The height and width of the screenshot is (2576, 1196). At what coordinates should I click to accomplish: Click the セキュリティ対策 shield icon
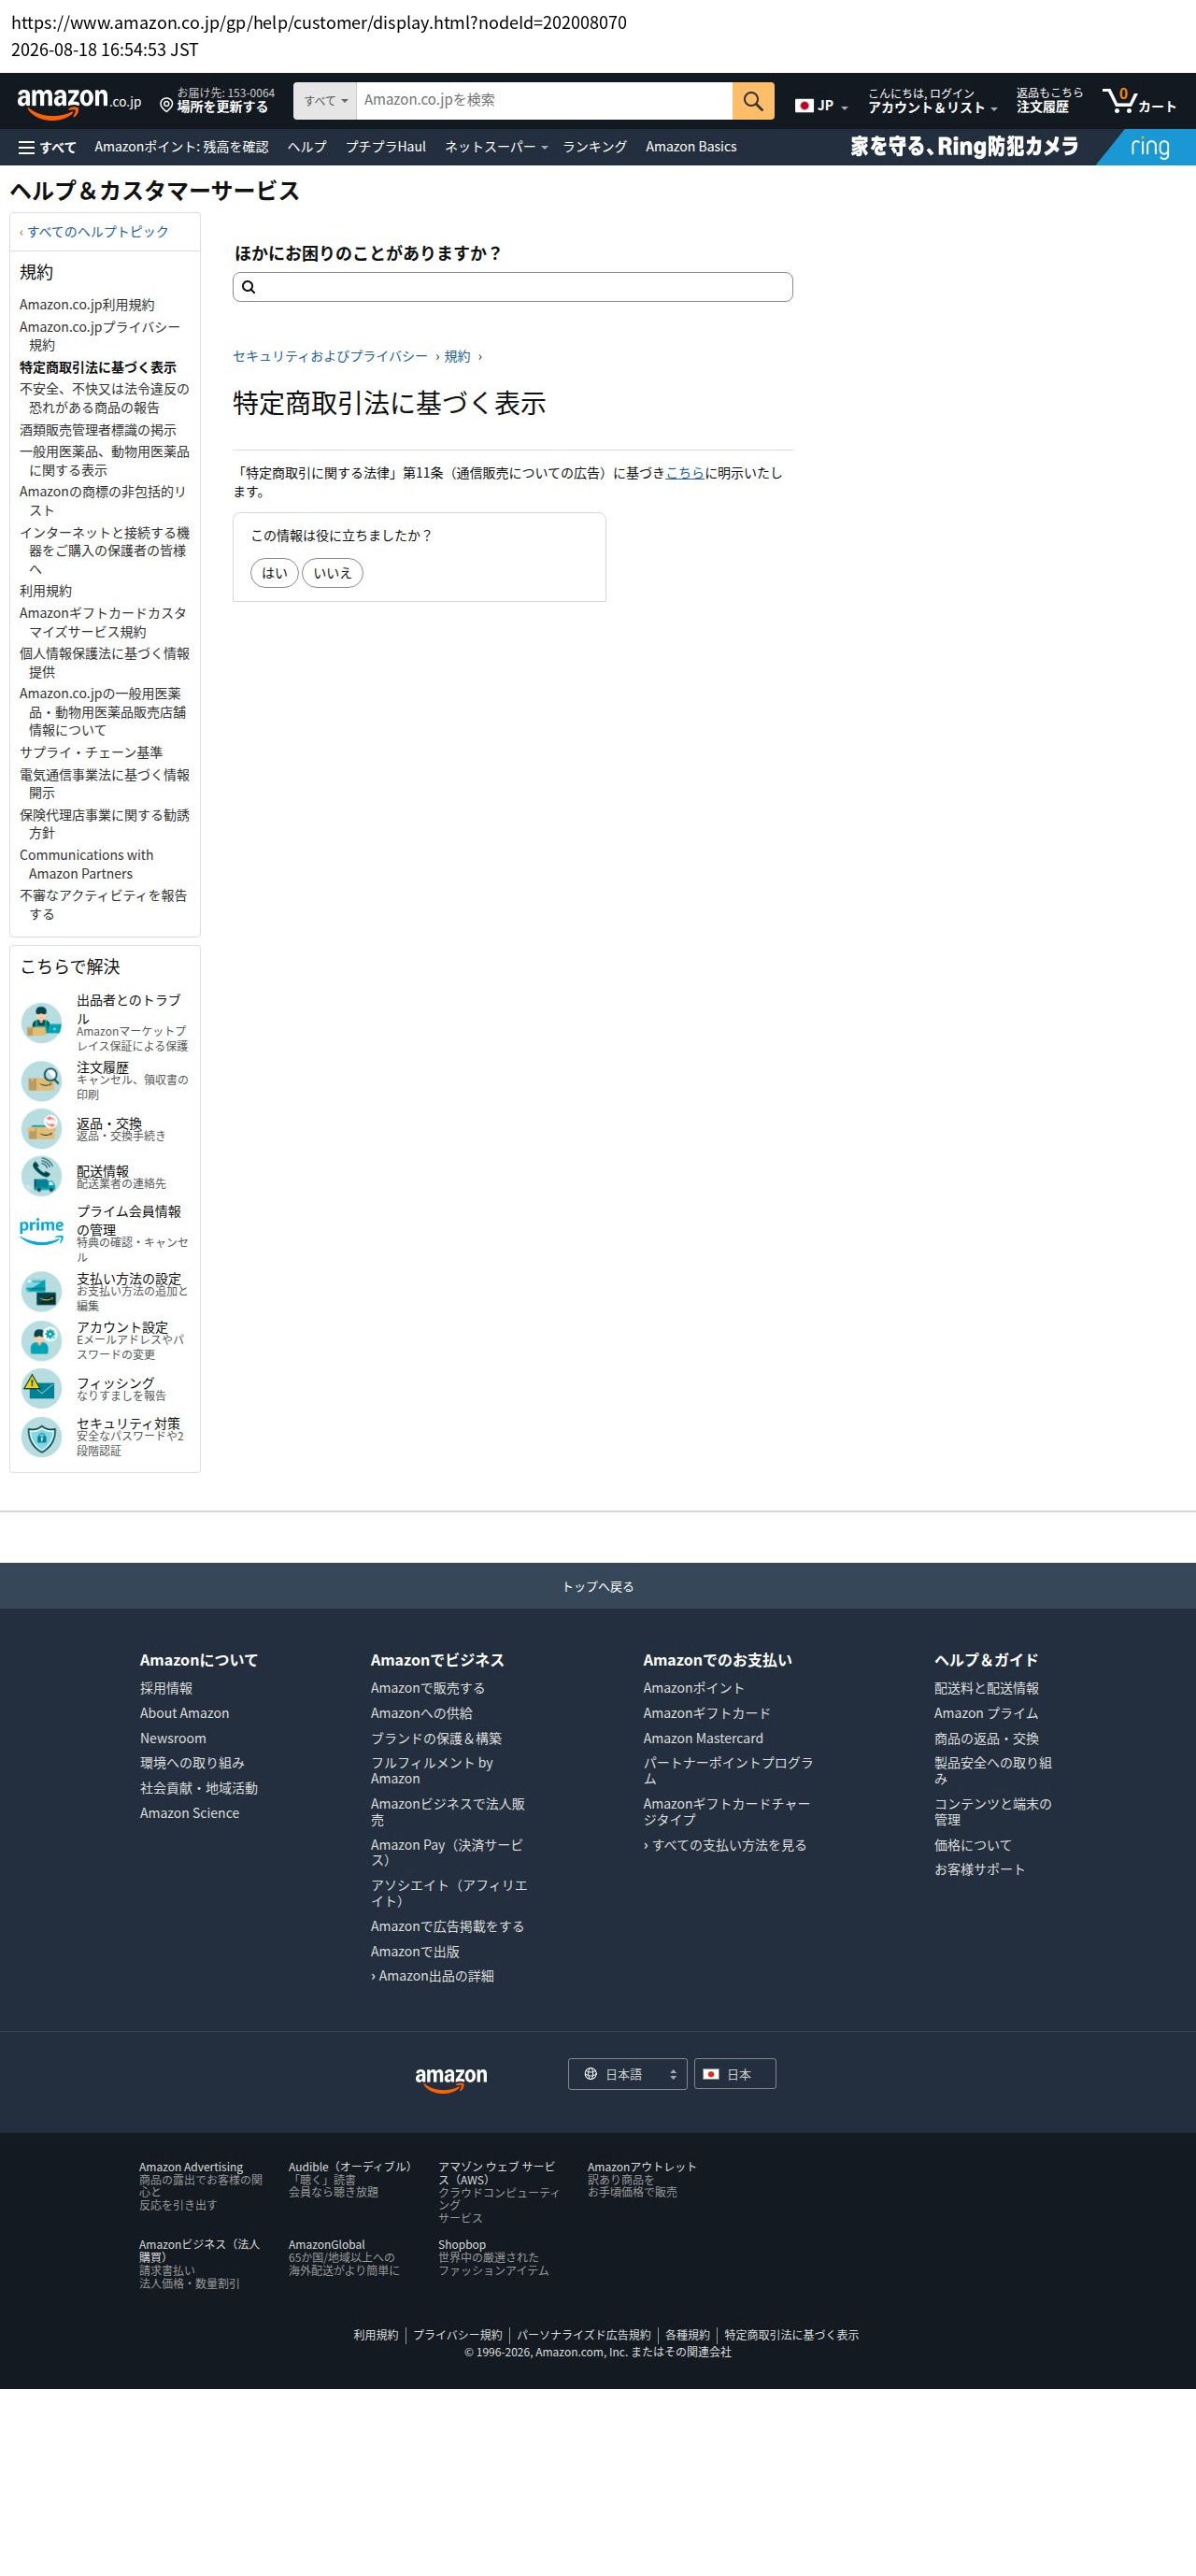click(41, 1438)
